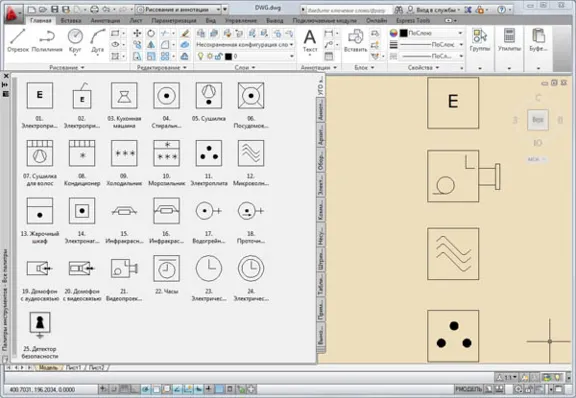Screen dimensions: 576x398
Task: Click the Верх face of ViewCube
Action: 537,120
